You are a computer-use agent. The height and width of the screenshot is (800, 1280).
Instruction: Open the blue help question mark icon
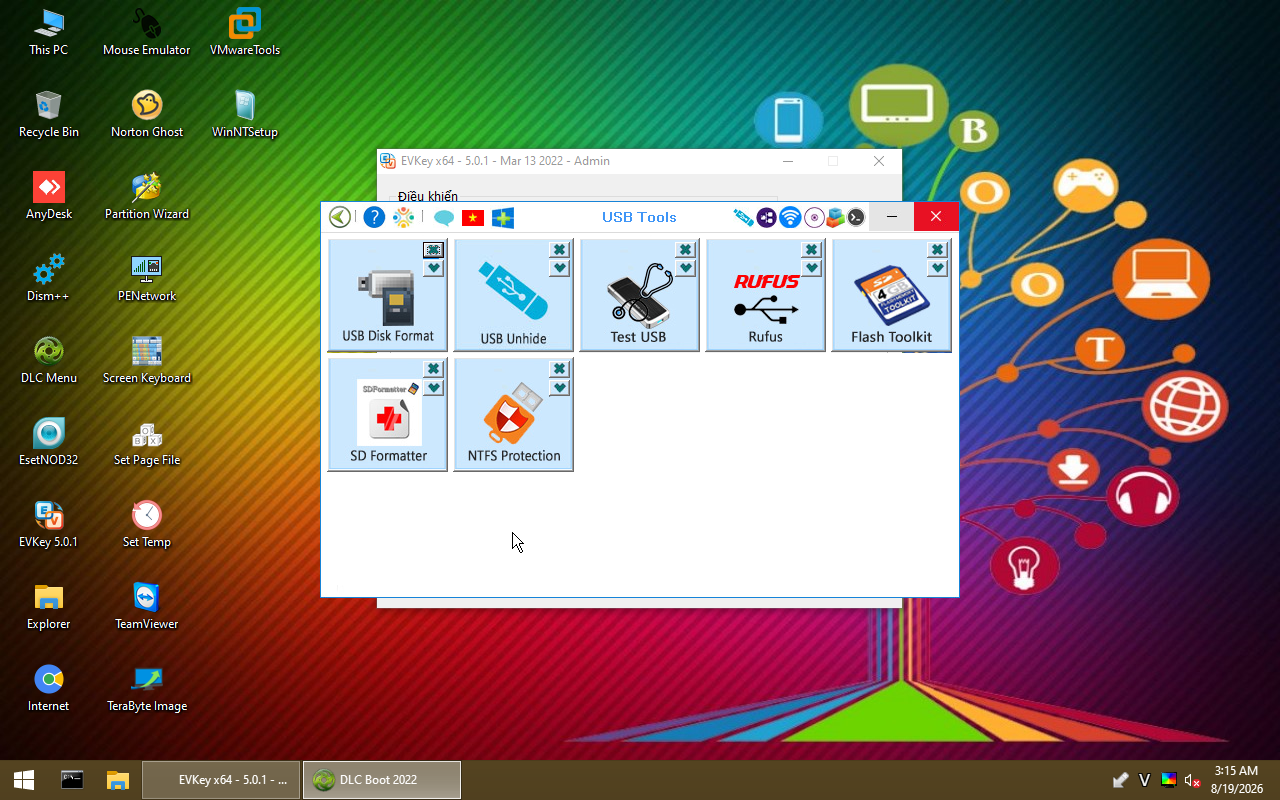374,217
